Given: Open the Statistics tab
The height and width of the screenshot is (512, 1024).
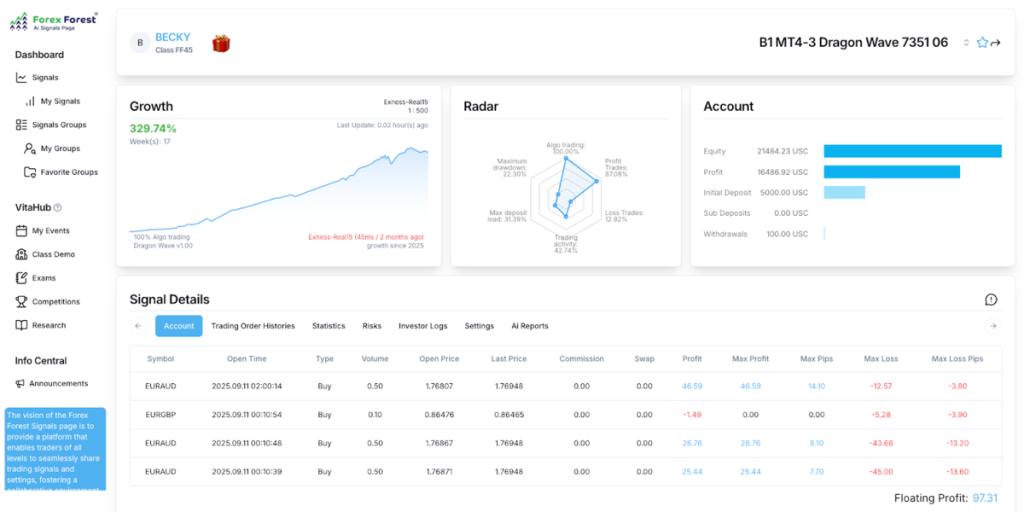Looking at the screenshot, I should coord(328,326).
